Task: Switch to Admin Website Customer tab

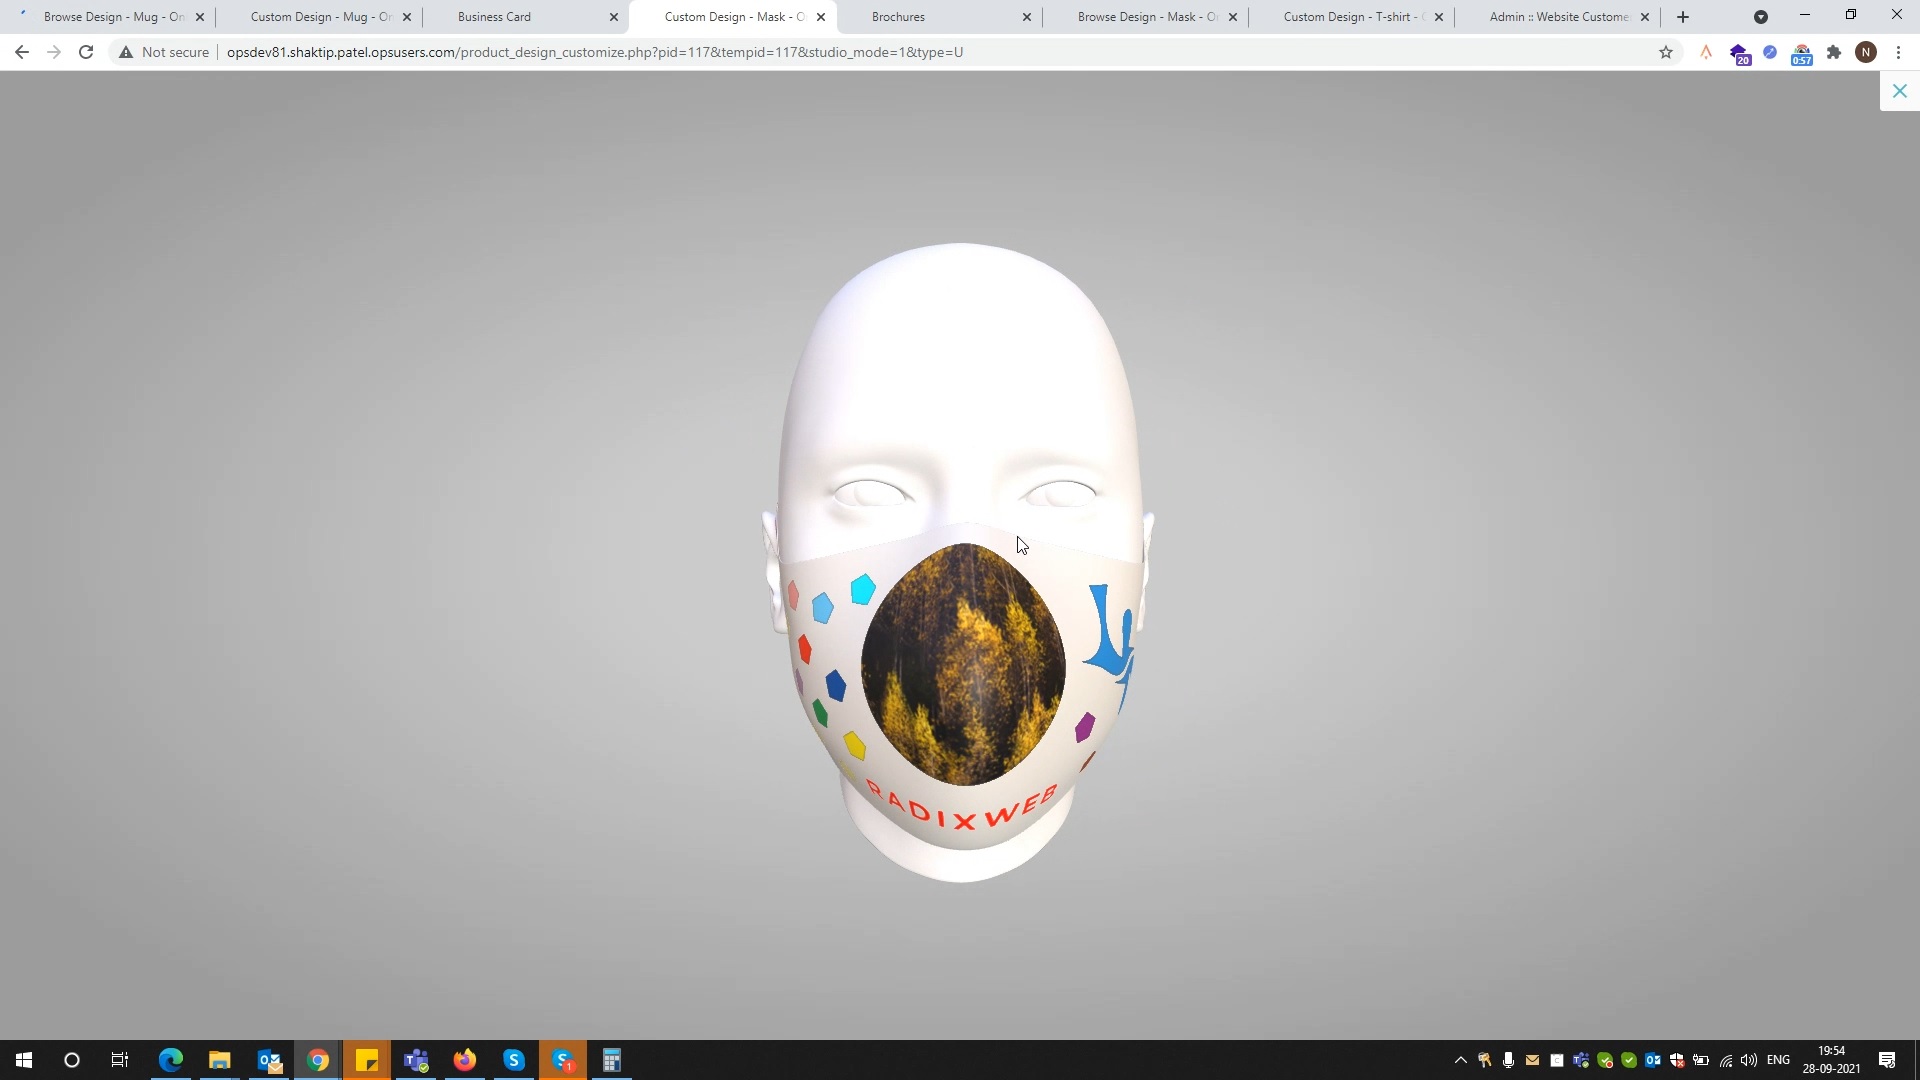Action: [x=1557, y=17]
